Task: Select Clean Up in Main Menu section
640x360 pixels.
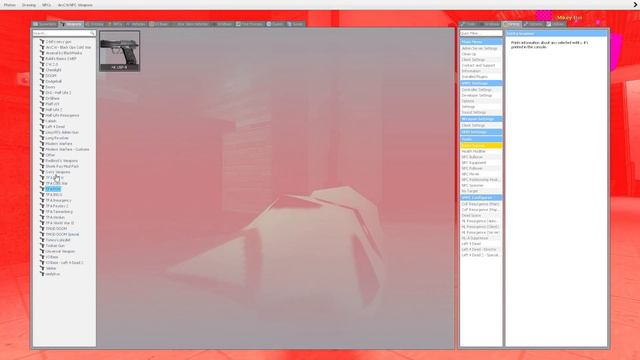Action: point(481,54)
